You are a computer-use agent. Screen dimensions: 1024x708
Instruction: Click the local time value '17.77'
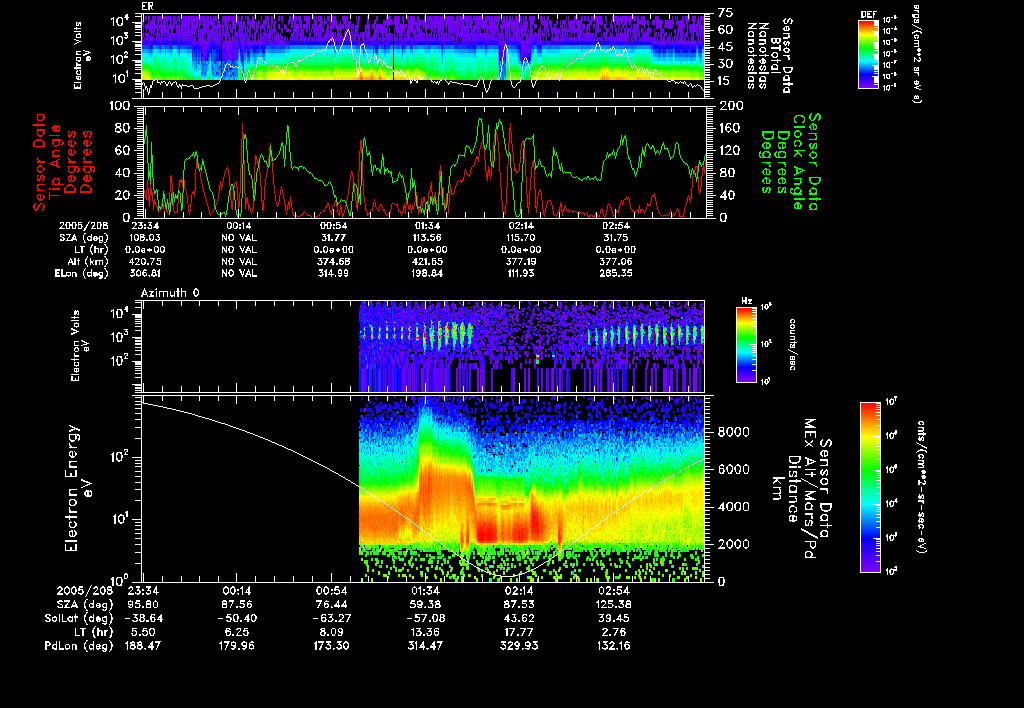click(519, 632)
